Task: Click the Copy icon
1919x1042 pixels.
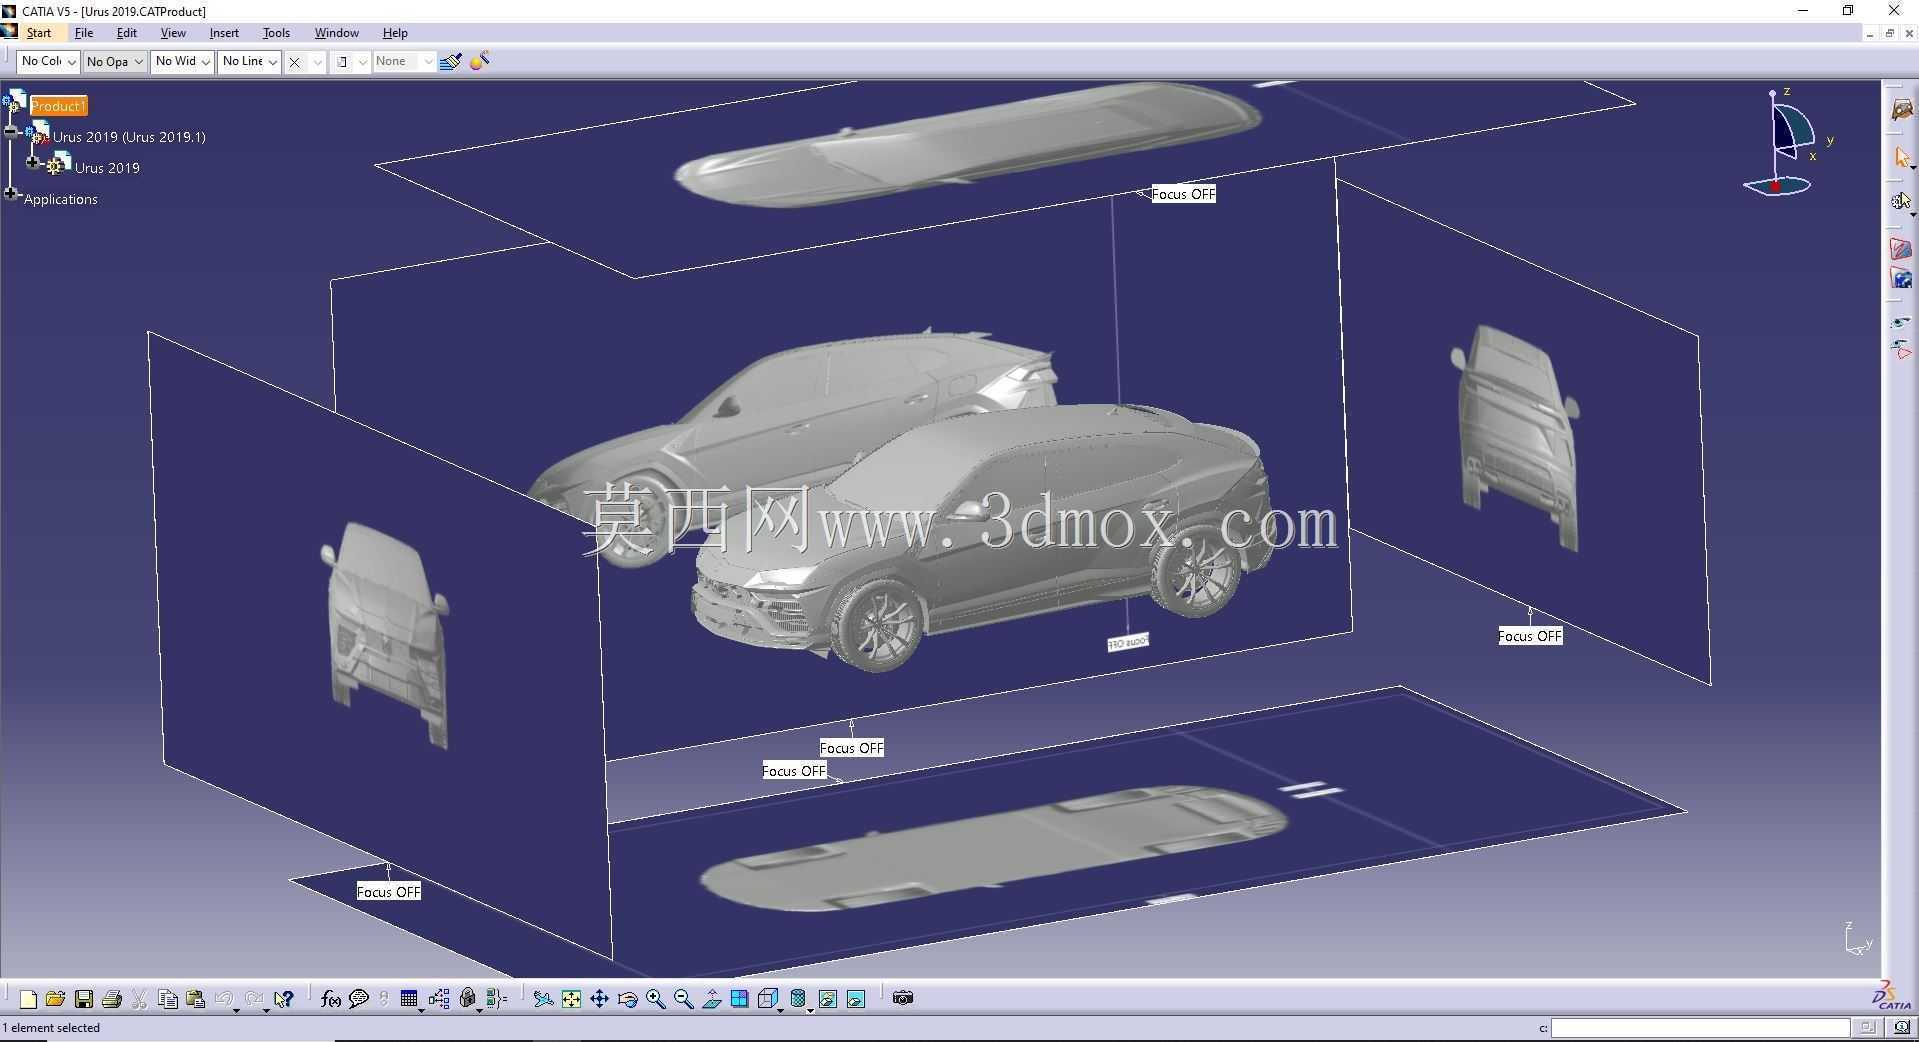Action: tap(168, 998)
